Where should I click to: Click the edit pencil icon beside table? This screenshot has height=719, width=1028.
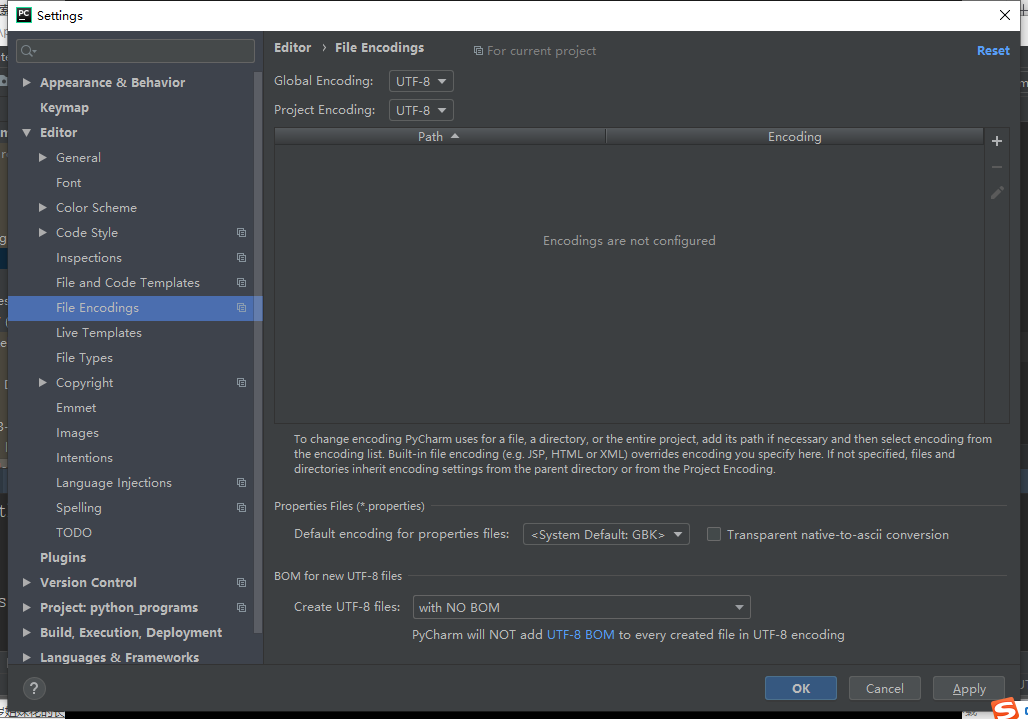997,193
